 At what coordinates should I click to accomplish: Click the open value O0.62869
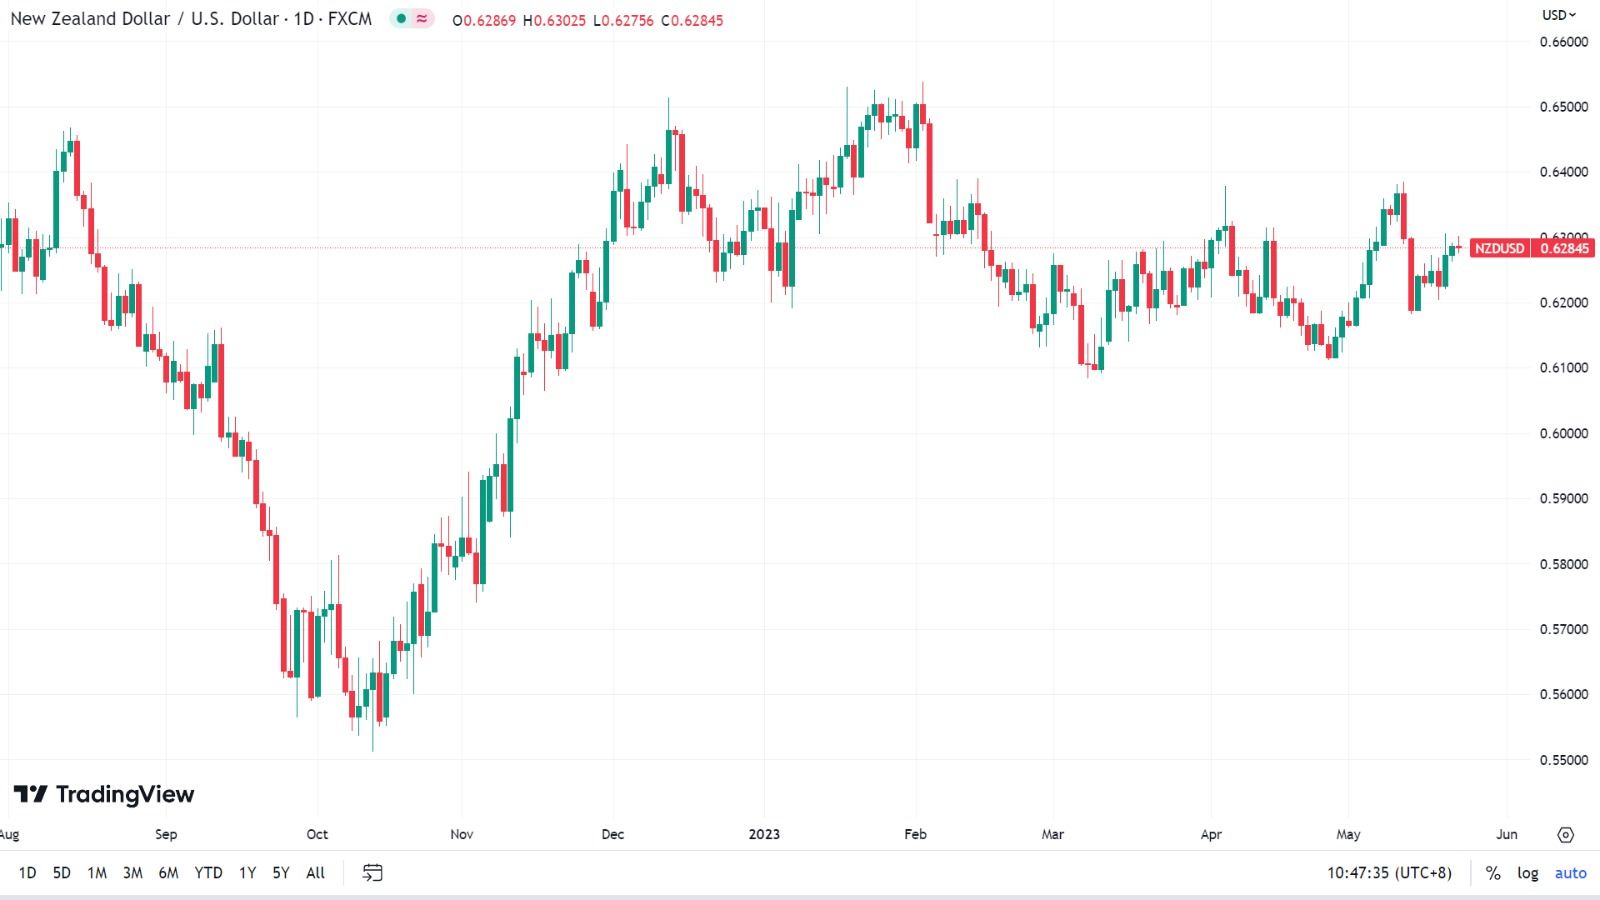click(484, 20)
